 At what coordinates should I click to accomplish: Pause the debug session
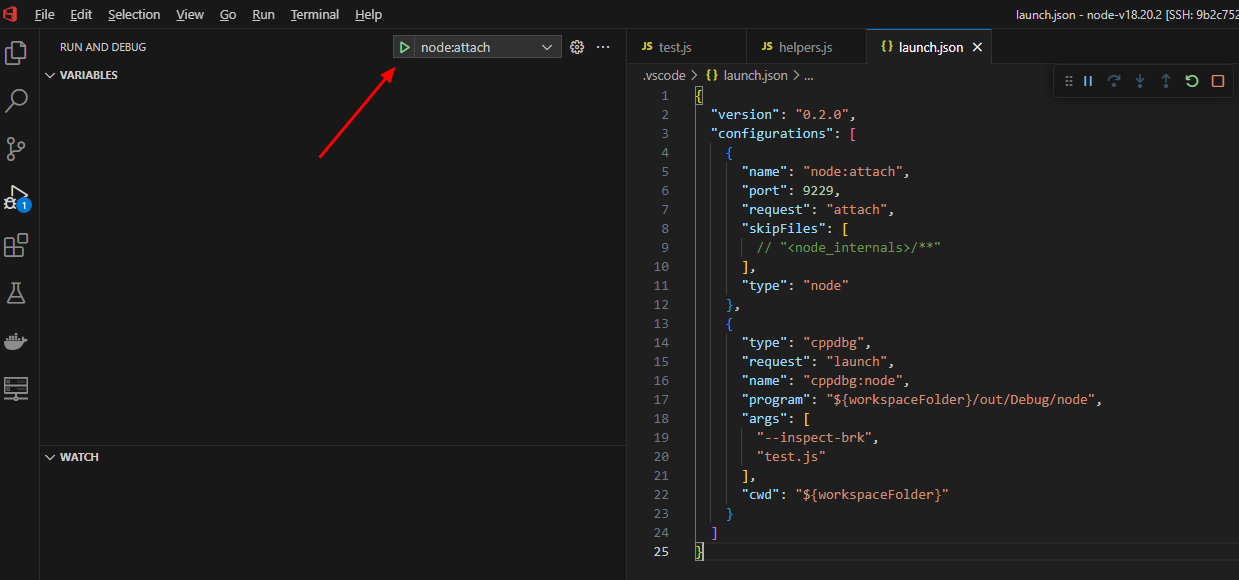[x=1088, y=81]
